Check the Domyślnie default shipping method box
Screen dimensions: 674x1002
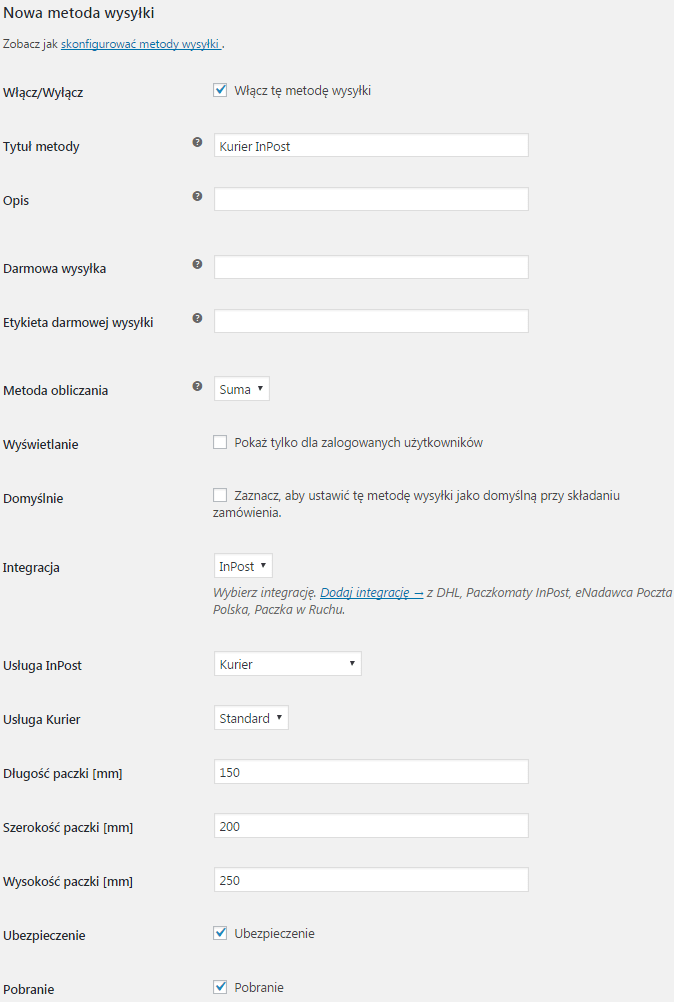pos(220,495)
